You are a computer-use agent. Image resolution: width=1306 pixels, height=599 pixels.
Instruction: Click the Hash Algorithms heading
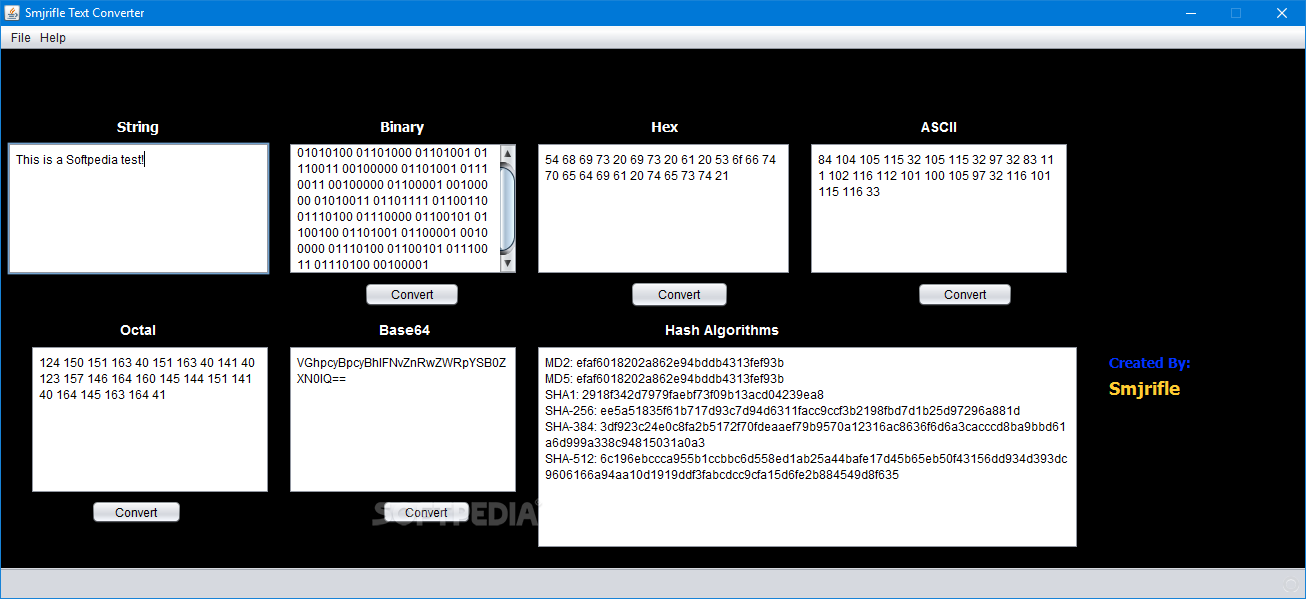click(x=722, y=330)
